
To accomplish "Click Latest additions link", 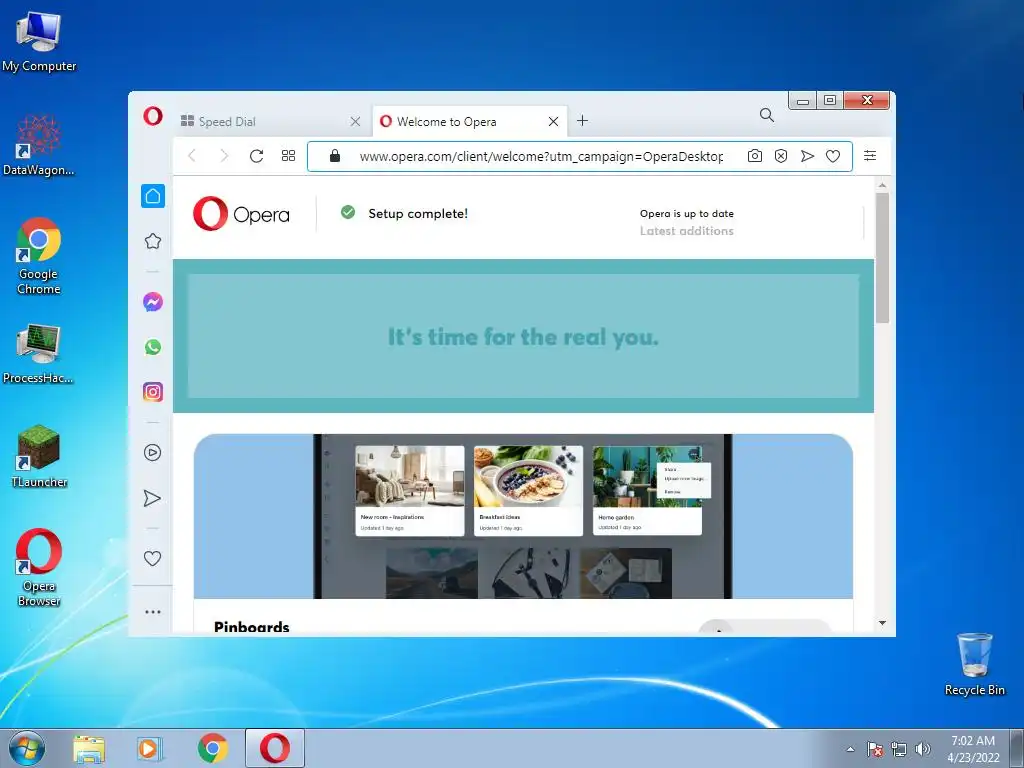I will [686, 231].
